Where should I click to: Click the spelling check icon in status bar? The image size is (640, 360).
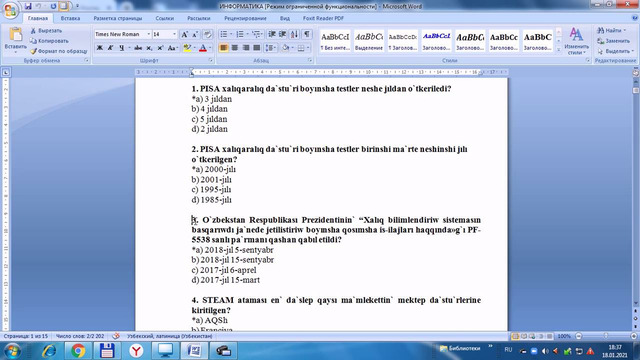click(x=116, y=336)
